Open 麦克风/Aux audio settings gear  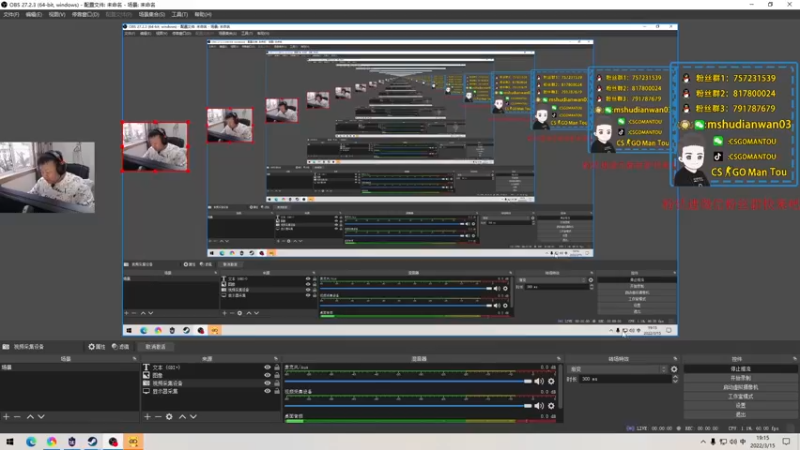pyautogui.click(x=551, y=381)
